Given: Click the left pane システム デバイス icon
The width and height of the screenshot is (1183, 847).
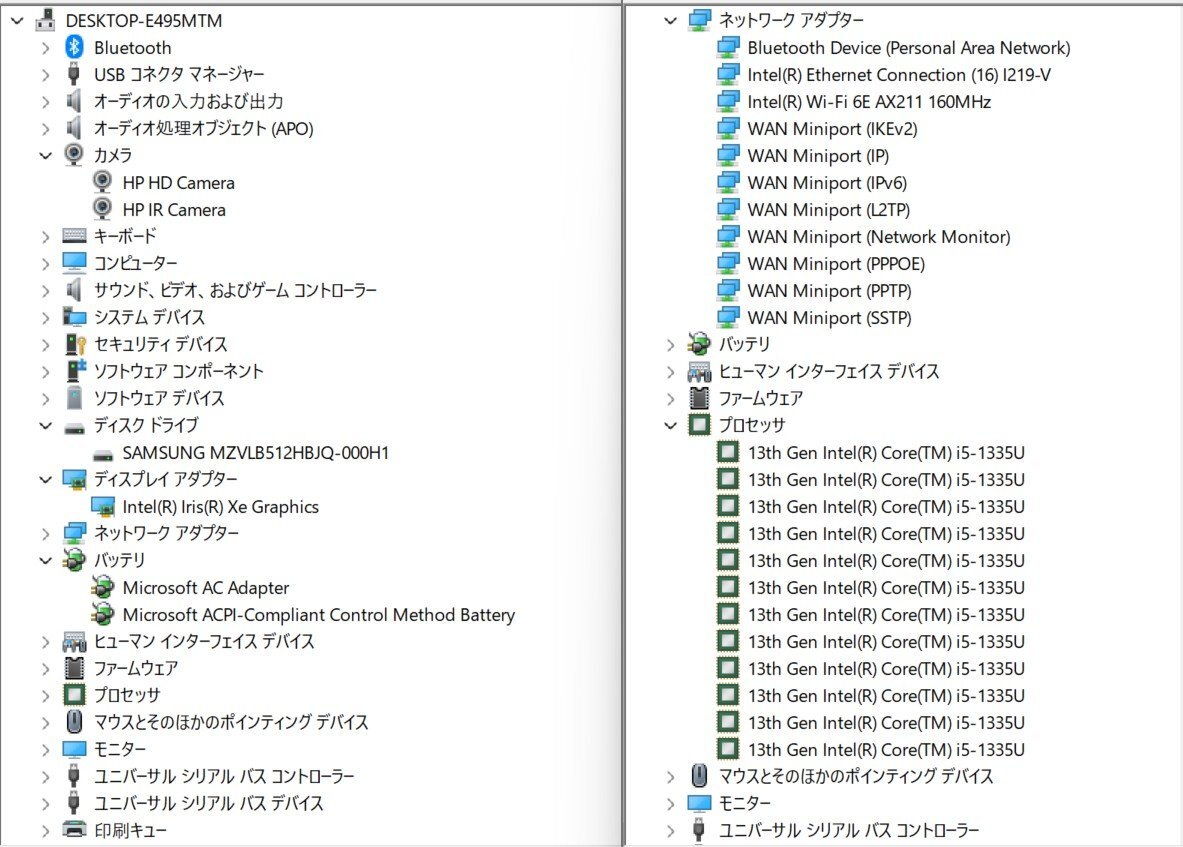Looking at the screenshot, I should pyautogui.click(x=74, y=317).
